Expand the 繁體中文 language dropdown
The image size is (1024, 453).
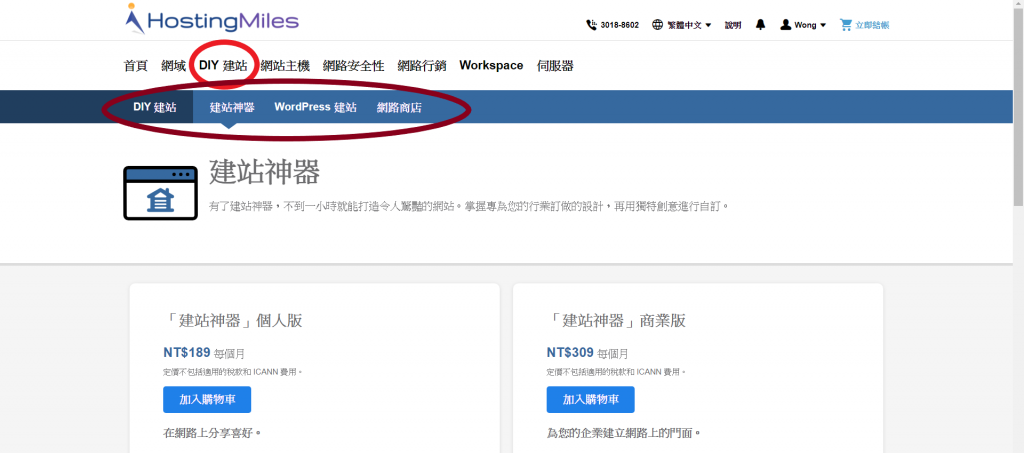click(690, 25)
